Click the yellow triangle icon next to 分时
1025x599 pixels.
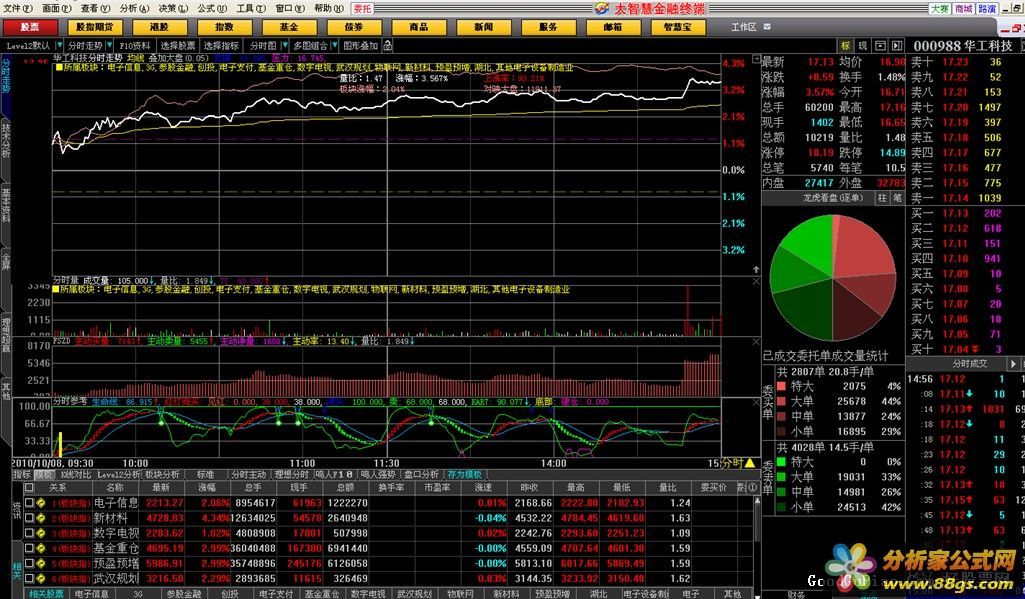coord(749,463)
